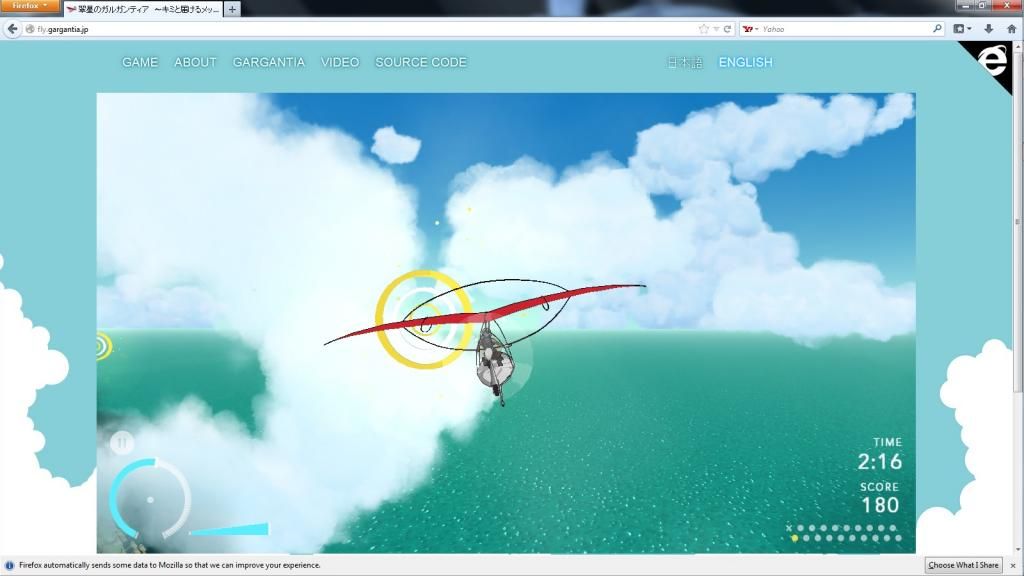The image size is (1024, 576).
Task: Open the Firefox downloads arrow icon
Action: point(988,29)
